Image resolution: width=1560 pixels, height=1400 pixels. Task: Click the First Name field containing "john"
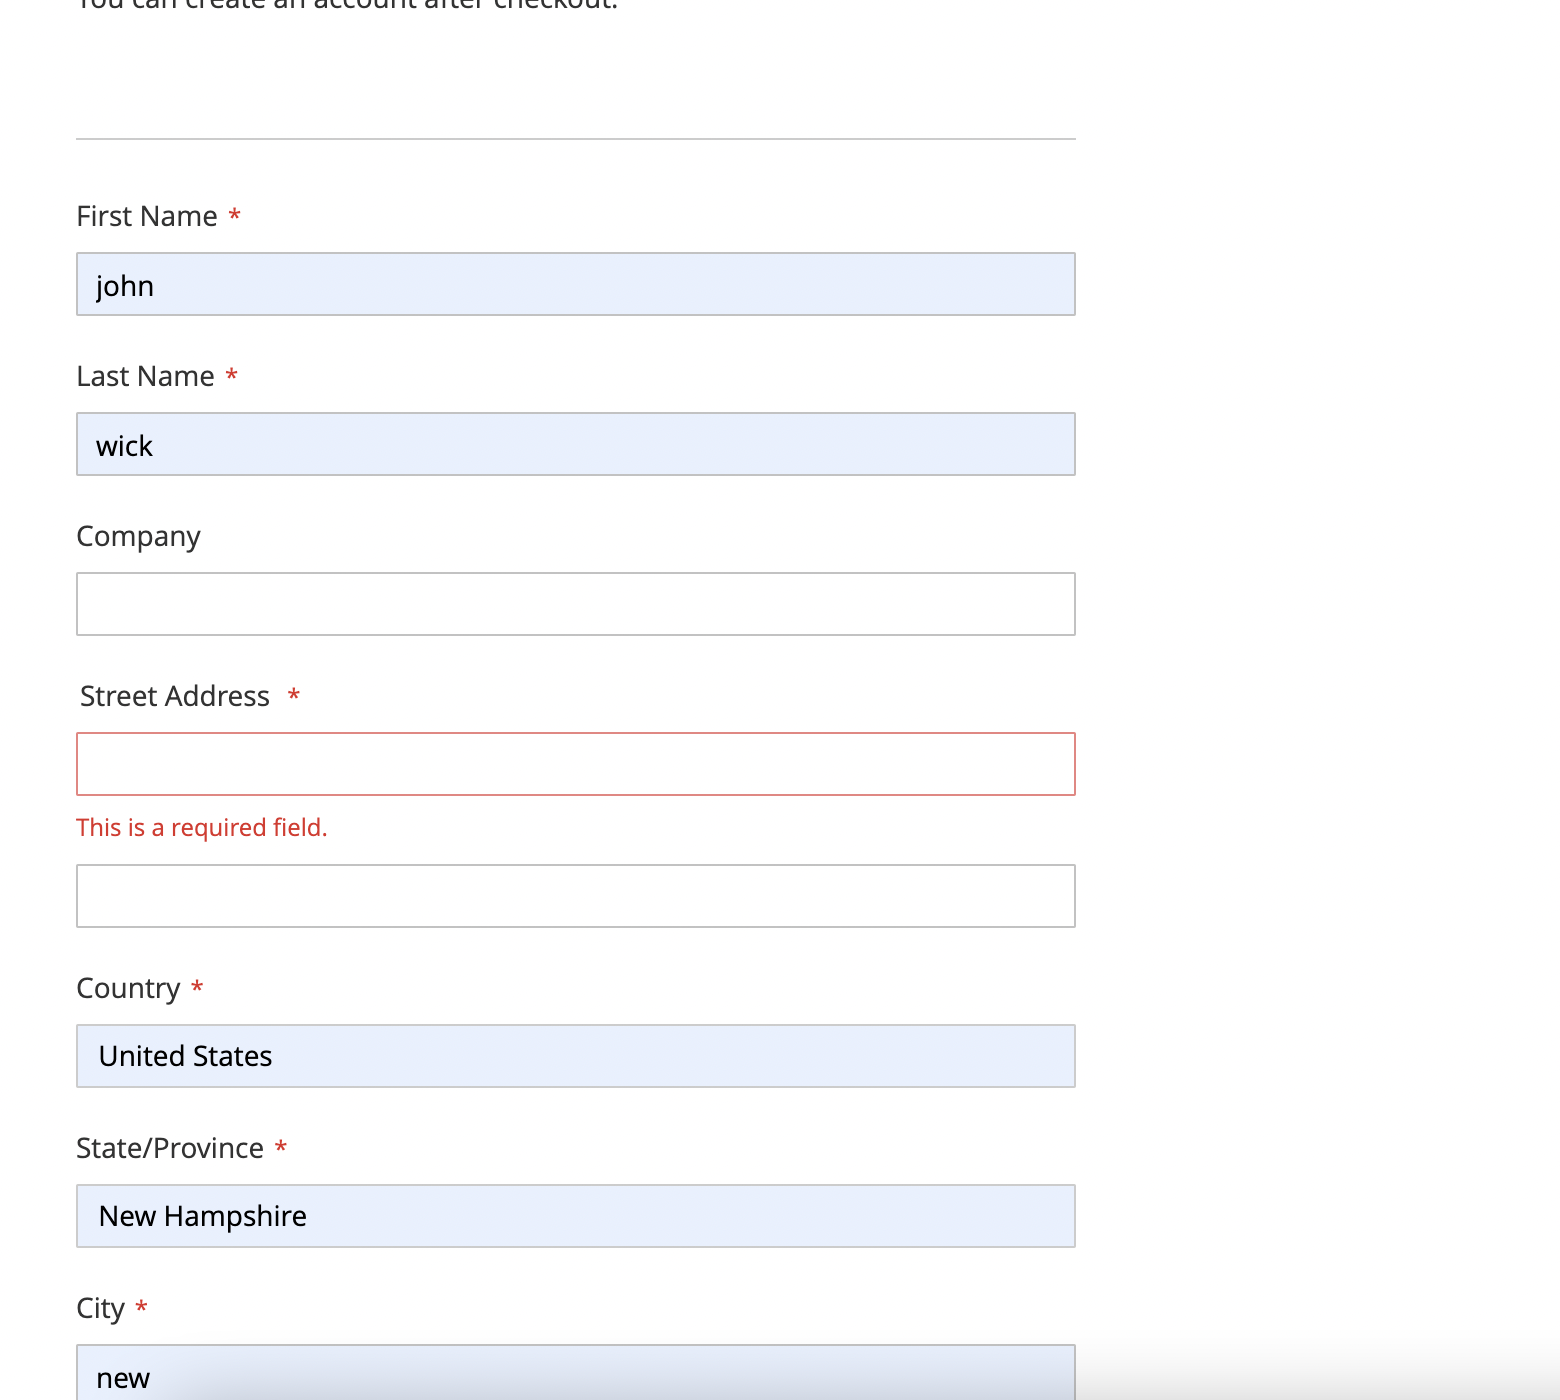click(575, 284)
